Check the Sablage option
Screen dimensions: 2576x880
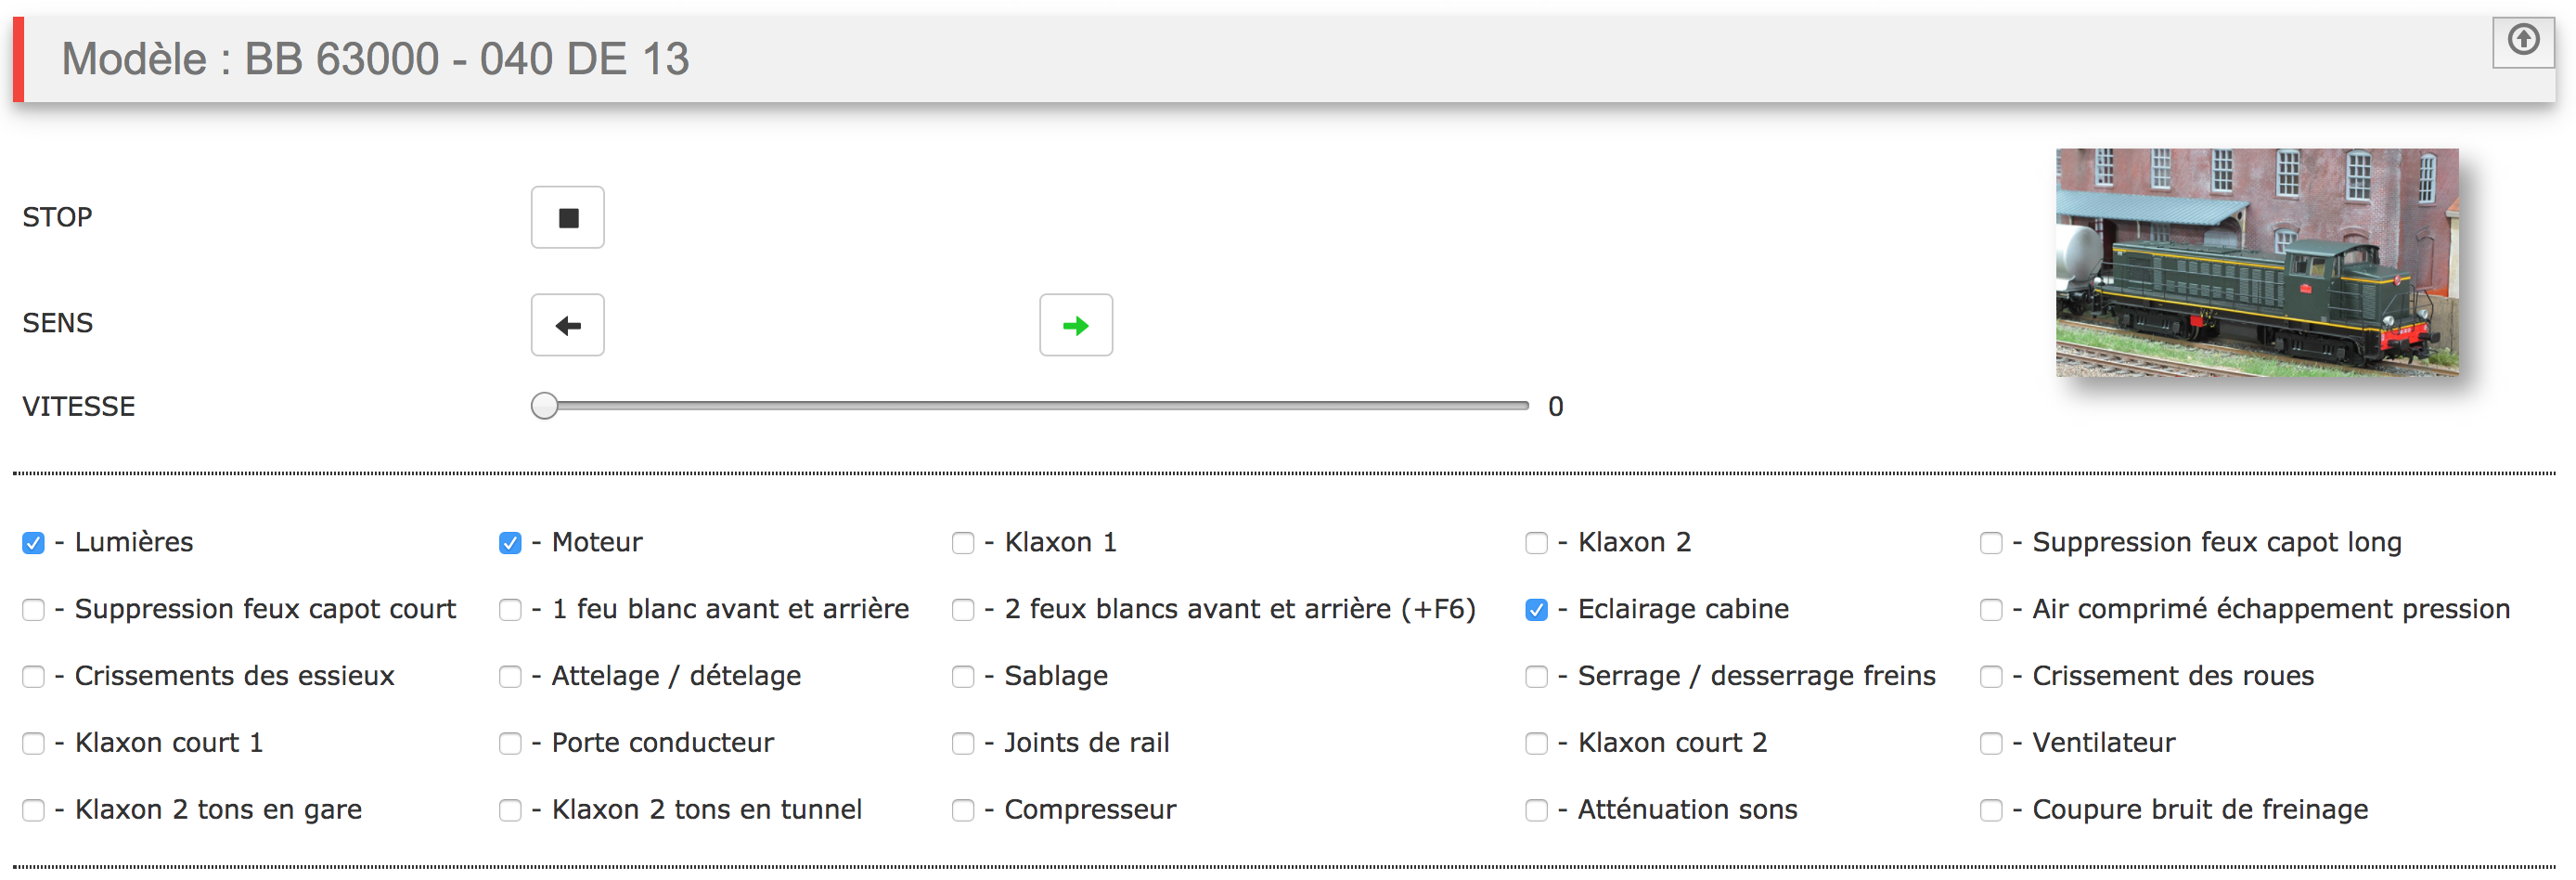pyautogui.click(x=963, y=677)
